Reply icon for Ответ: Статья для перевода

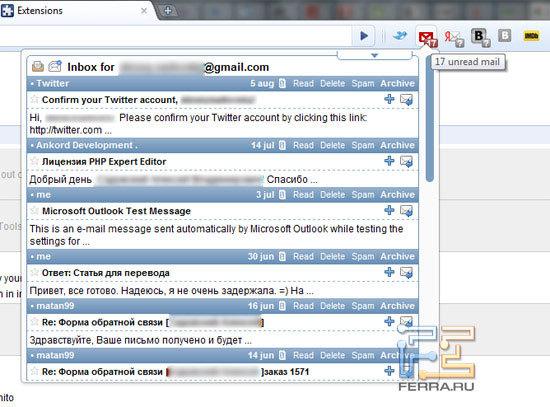407,273
